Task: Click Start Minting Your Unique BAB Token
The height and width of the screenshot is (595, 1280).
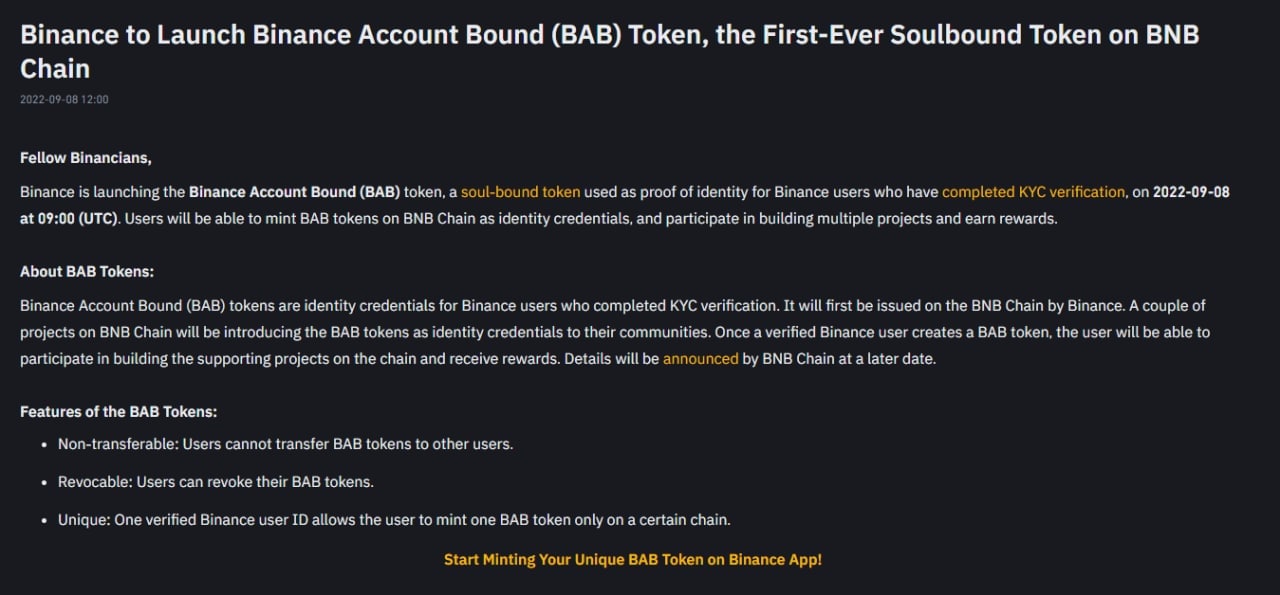Action: click(x=632, y=560)
